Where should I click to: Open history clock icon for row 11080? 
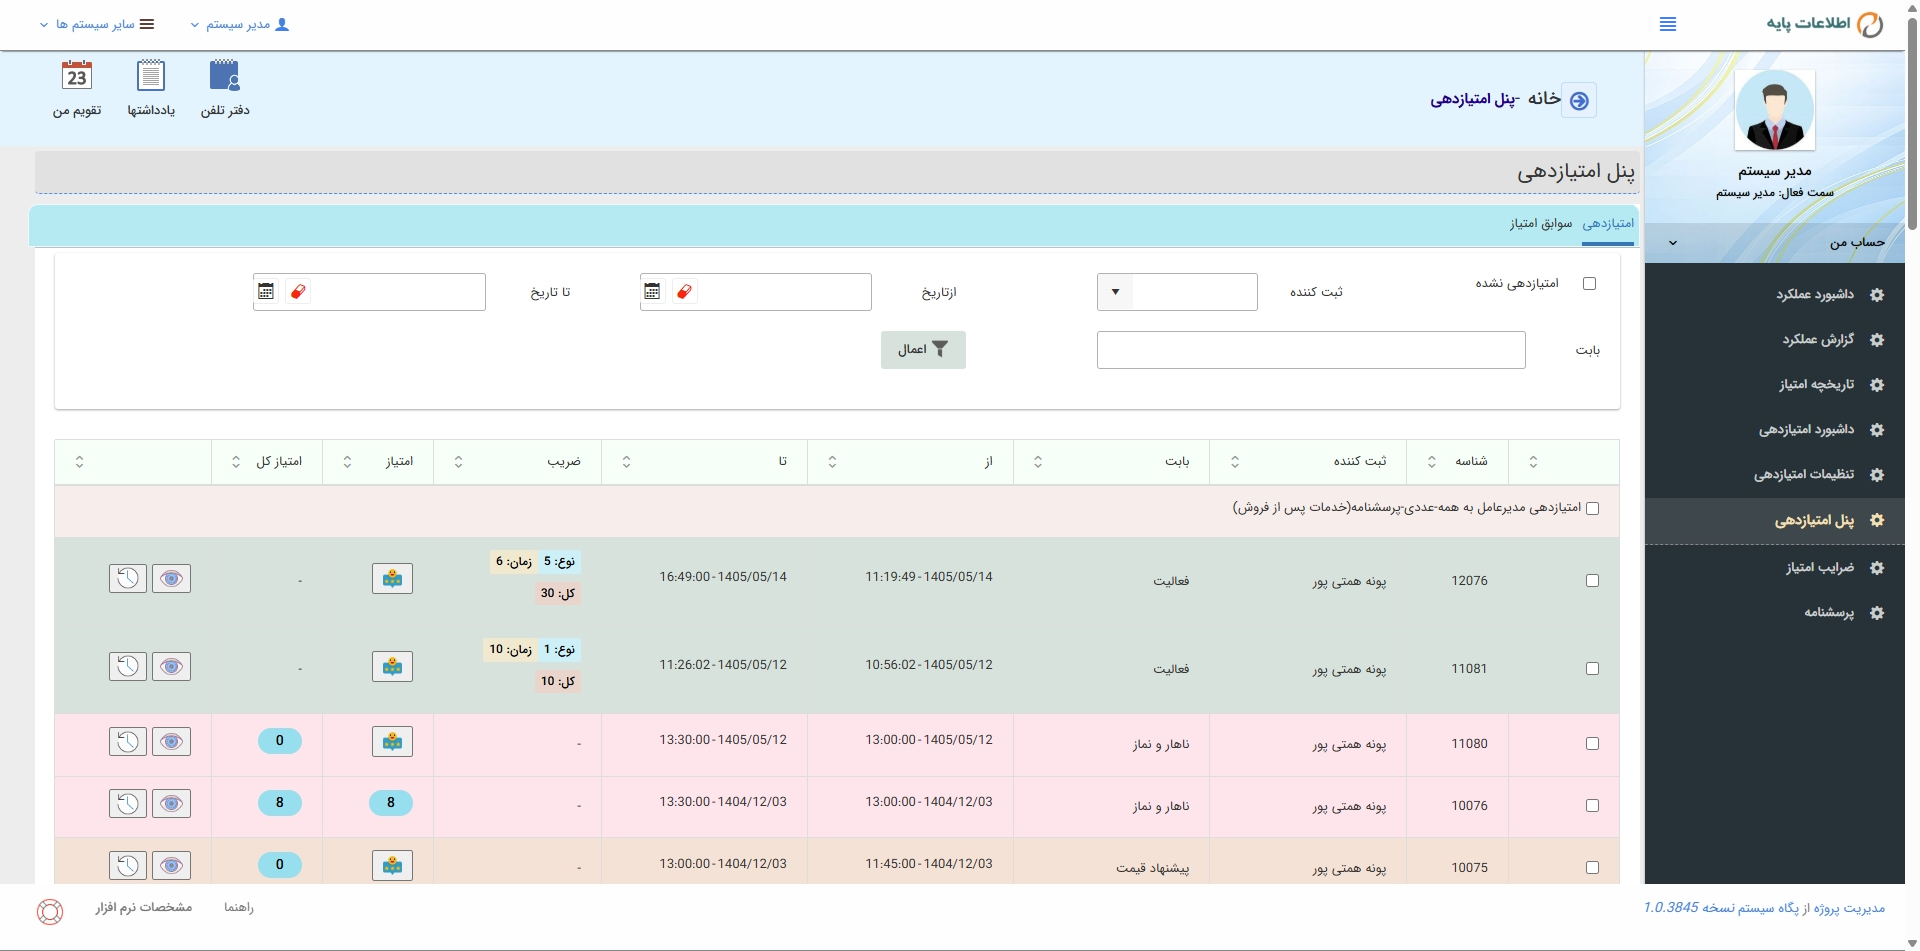128,741
